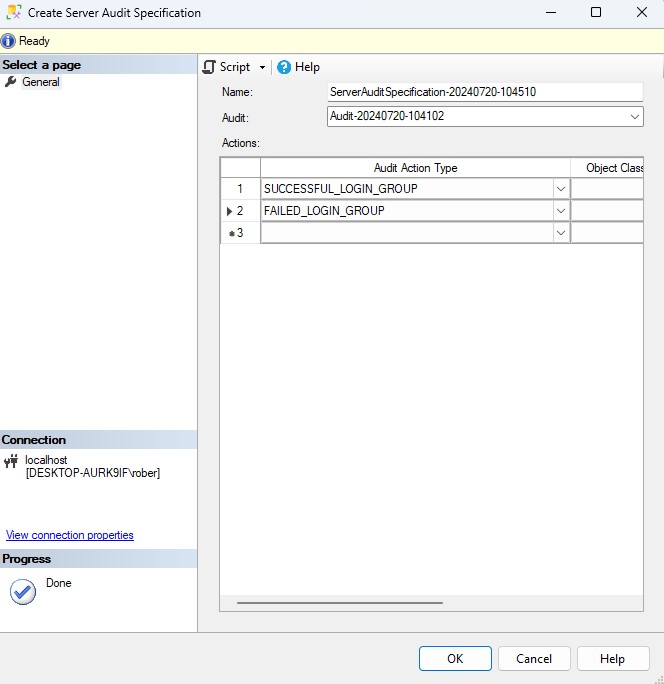Screen dimensions: 664x684
Task: Click the Name text field
Action: (x=484, y=92)
